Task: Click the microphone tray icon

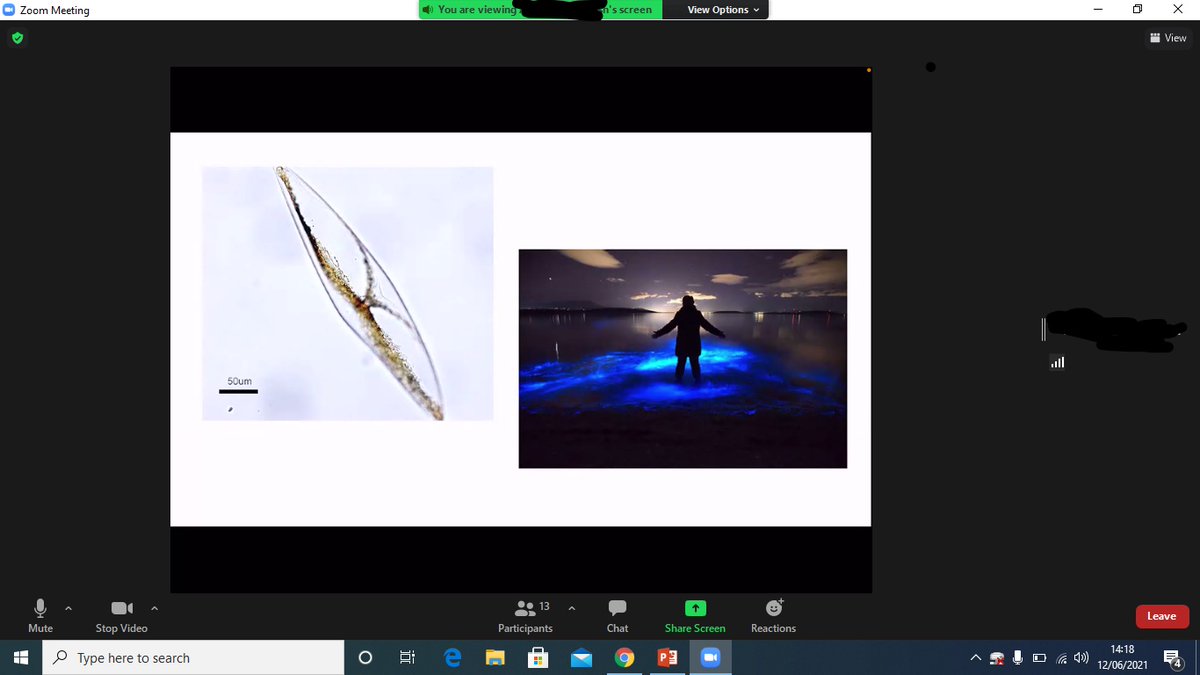Action: click(x=1018, y=658)
